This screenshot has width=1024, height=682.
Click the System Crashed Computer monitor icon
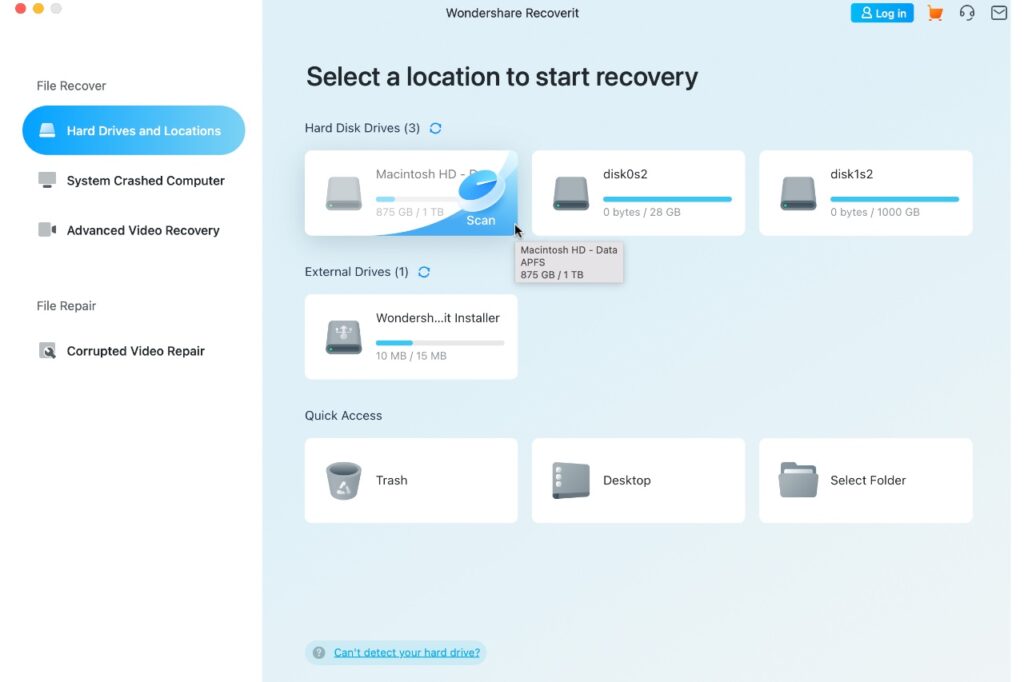click(47, 180)
